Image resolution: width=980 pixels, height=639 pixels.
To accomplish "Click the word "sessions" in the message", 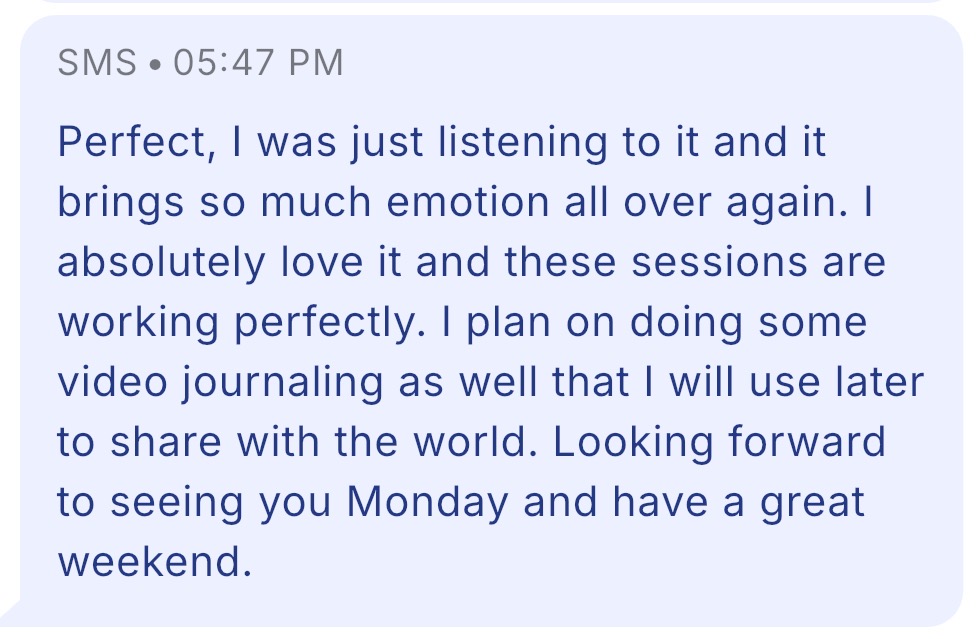I will click(x=719, y=262).
